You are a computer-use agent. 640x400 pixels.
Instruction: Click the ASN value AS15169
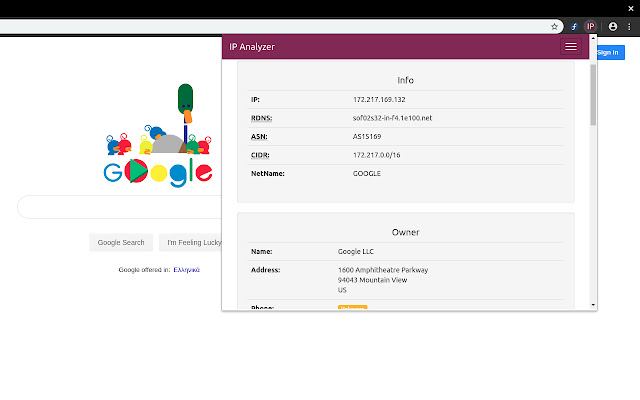click(367, 136)
